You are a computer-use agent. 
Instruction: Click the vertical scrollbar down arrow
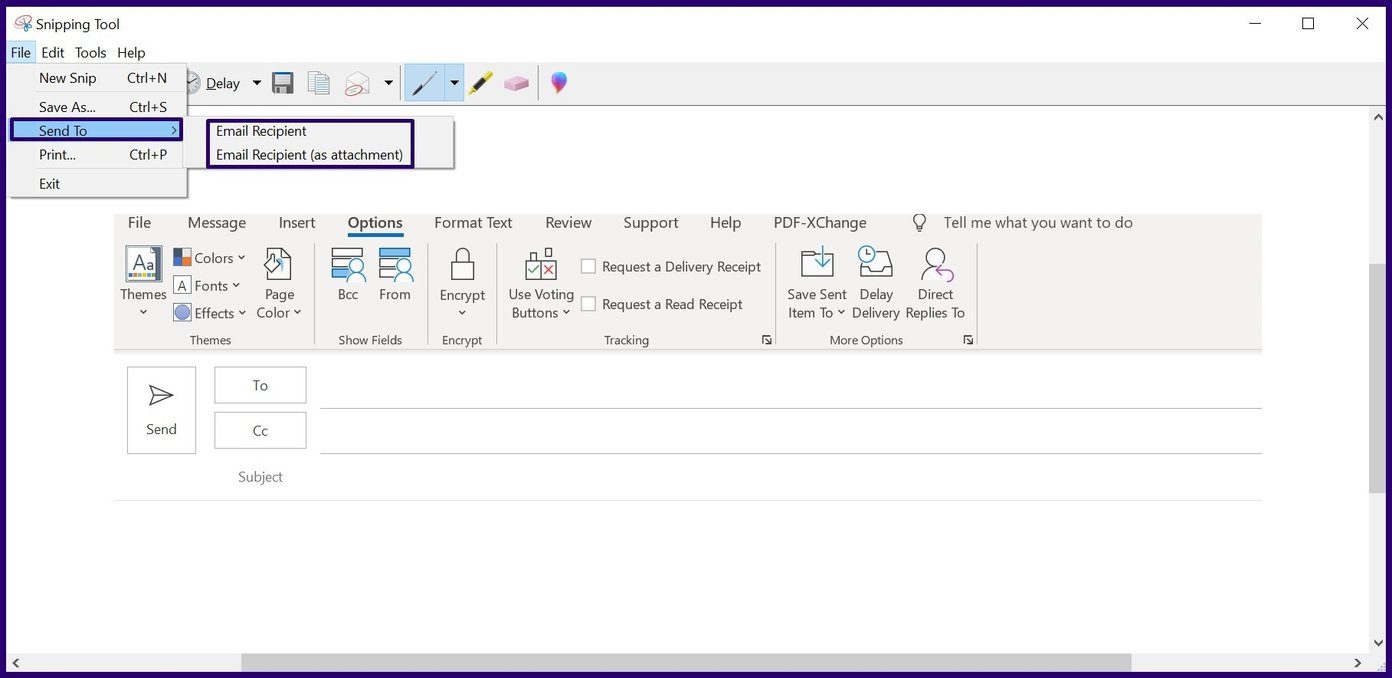[1376, 644]
